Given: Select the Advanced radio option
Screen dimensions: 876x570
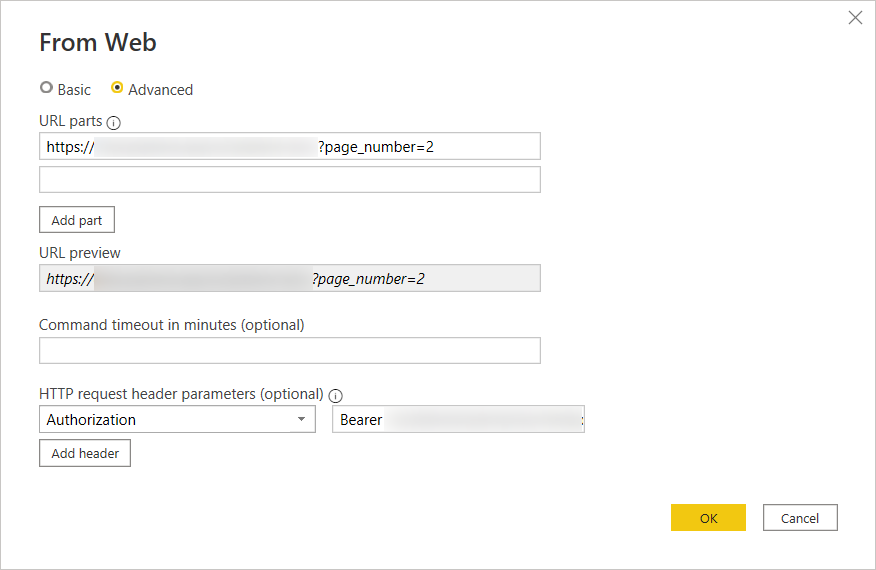Looking at the screenshot, I should pos(117,88).
